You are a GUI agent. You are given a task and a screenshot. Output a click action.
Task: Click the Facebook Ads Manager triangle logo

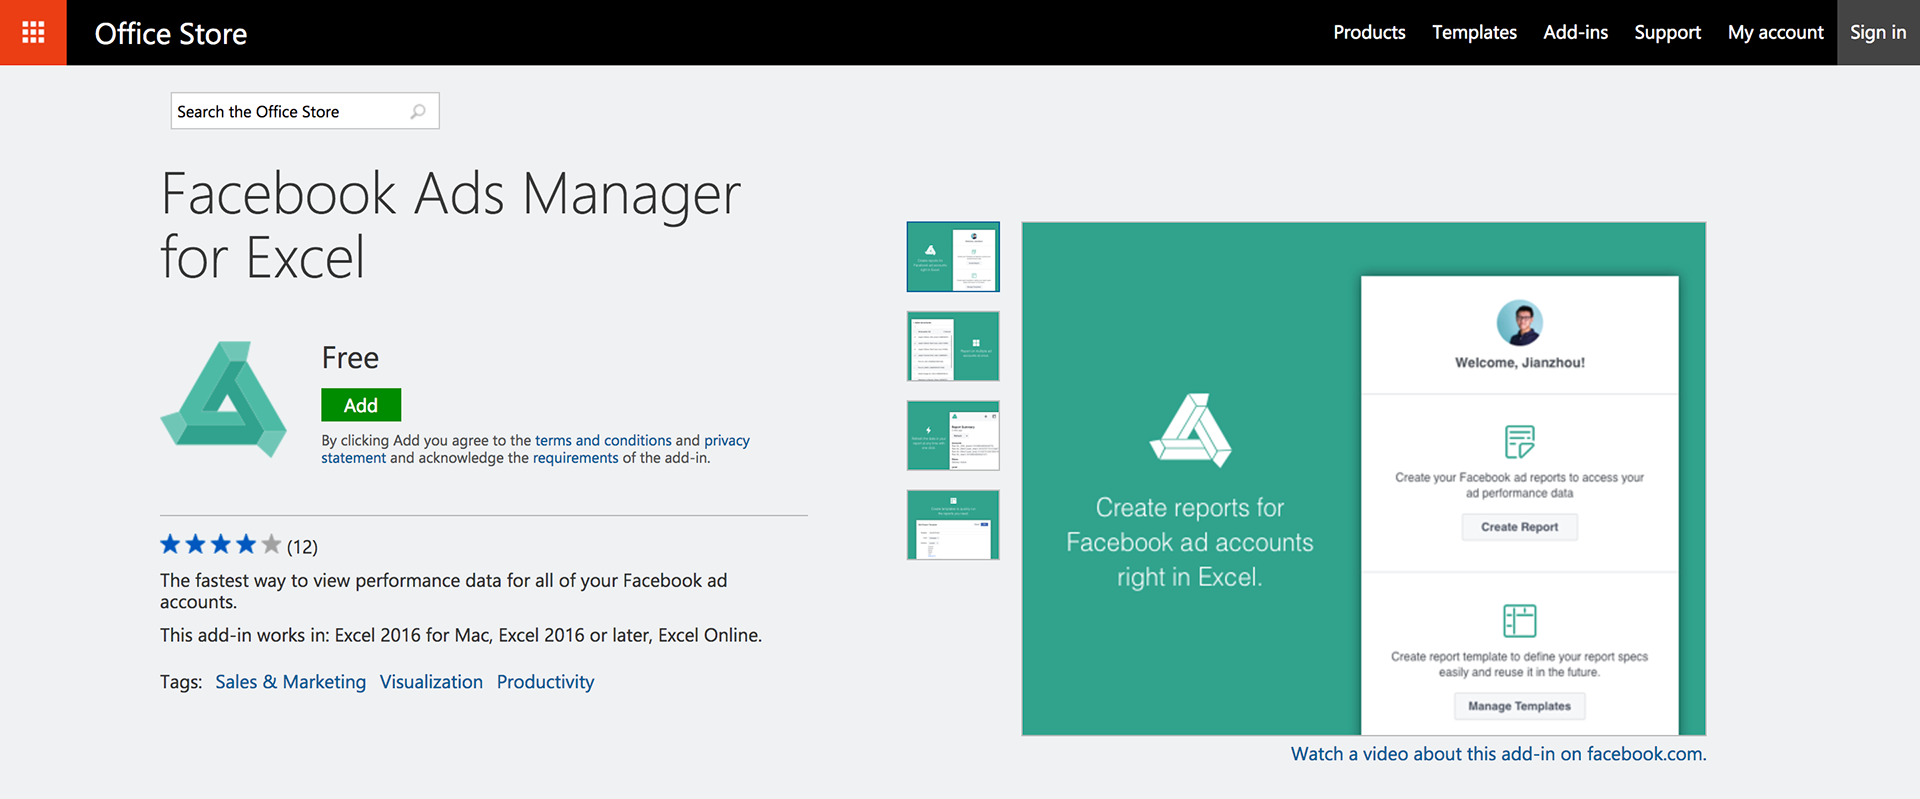click(224, 399)
